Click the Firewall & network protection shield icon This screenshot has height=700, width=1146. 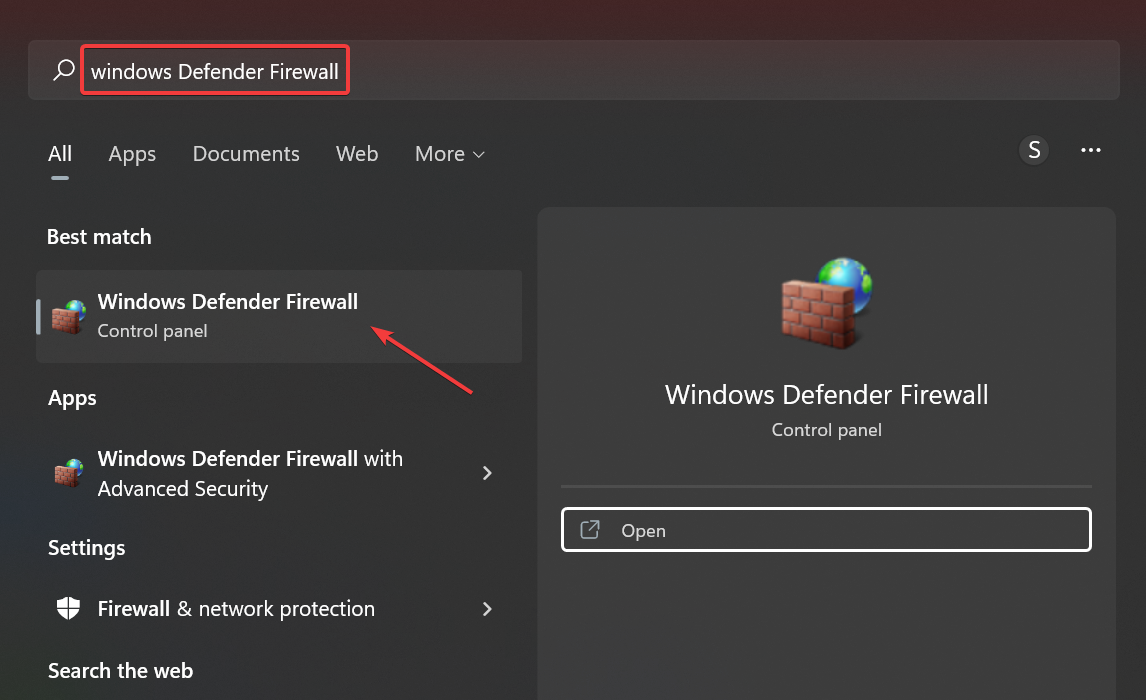pyautogui.click(x=68, y=608)
